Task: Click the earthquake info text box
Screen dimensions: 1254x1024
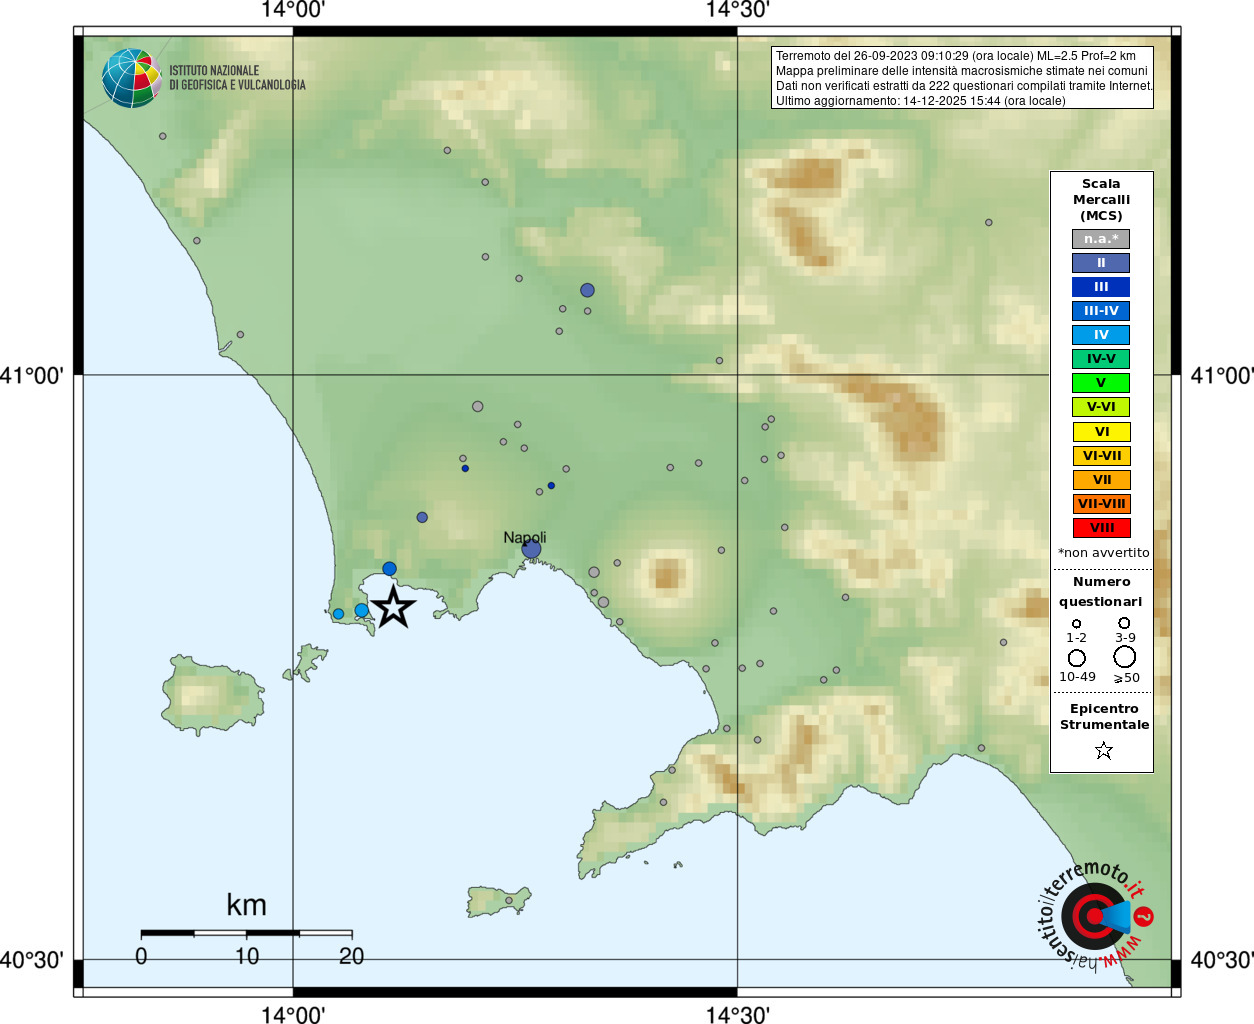Action: 962,78
